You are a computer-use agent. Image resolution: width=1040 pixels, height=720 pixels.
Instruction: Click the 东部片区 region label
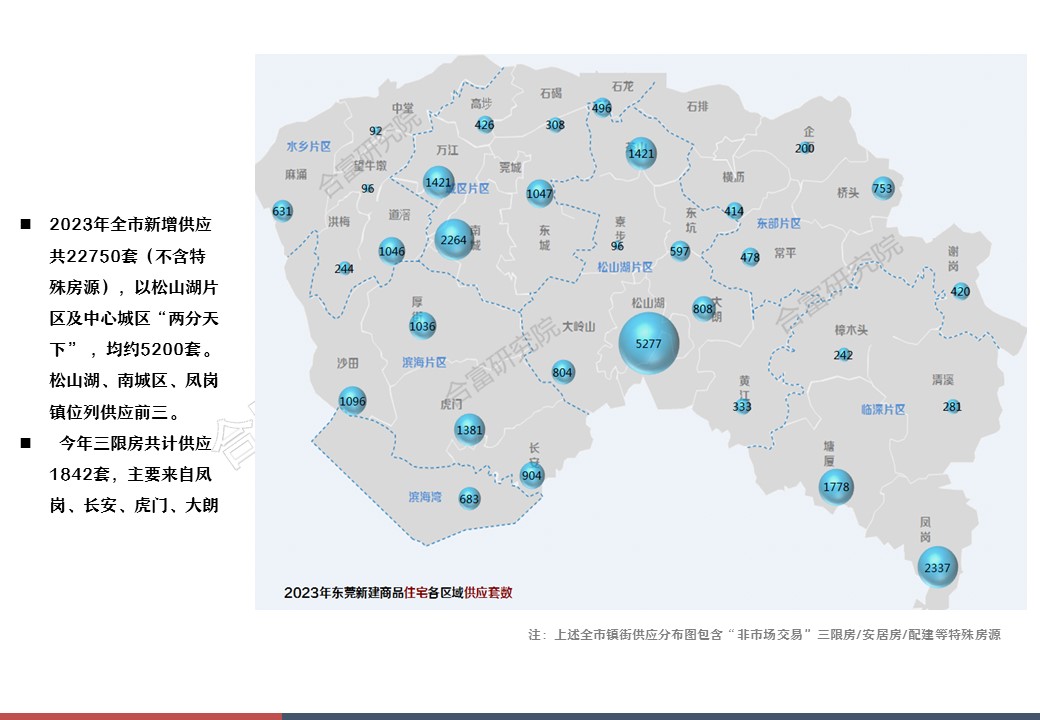click(778, 223)
